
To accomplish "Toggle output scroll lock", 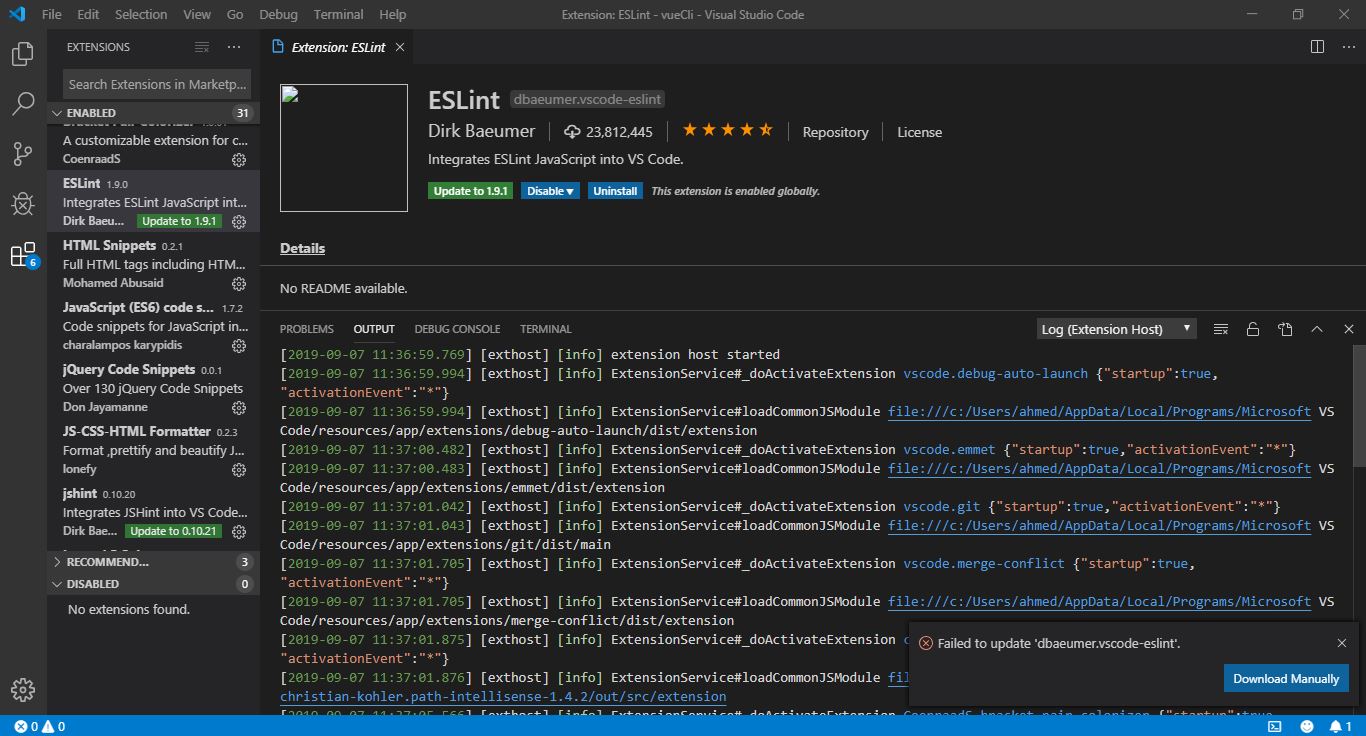I will [1253, 329].
